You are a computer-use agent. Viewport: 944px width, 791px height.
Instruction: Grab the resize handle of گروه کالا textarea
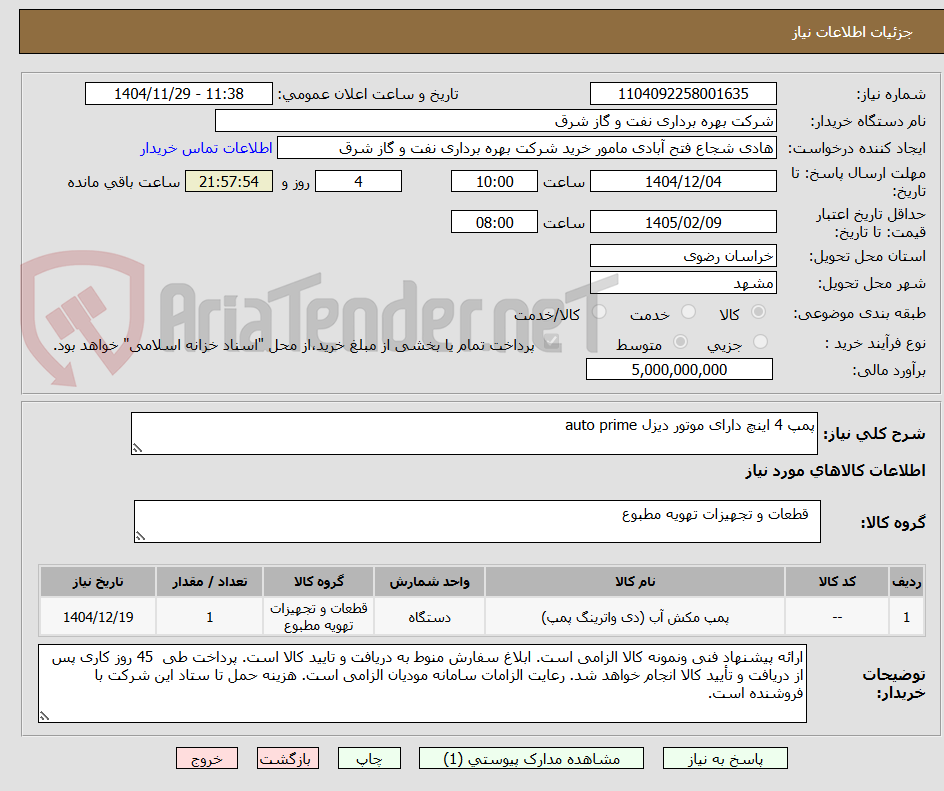[140, 536]
